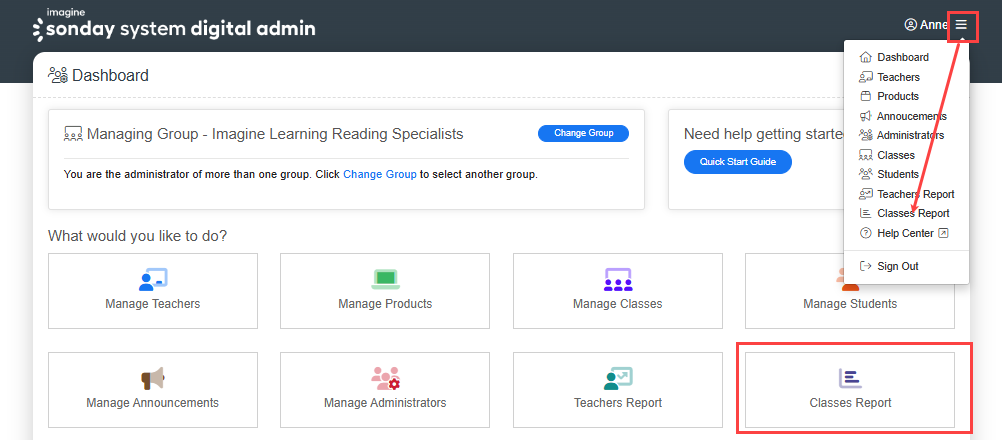Image resolution: width=1002 pixels, height=440 pixels.
Task: Click the Classes Report chart icon
Action: coord(849,378)
